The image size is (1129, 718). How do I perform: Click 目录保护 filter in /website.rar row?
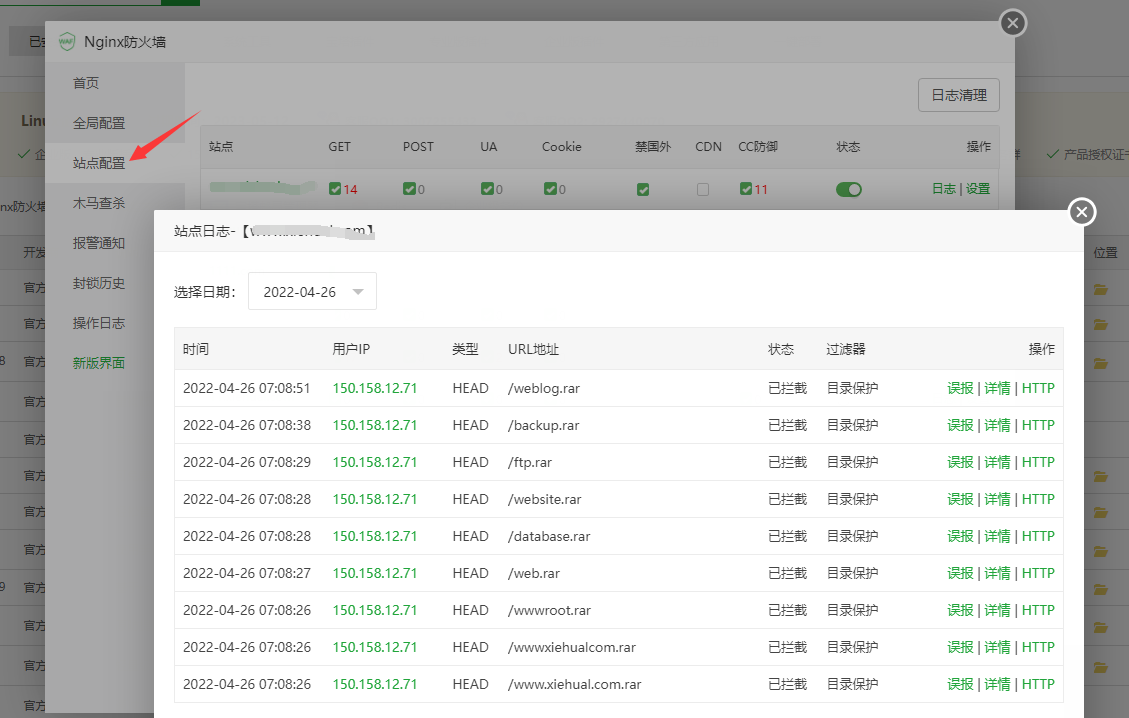852,499
